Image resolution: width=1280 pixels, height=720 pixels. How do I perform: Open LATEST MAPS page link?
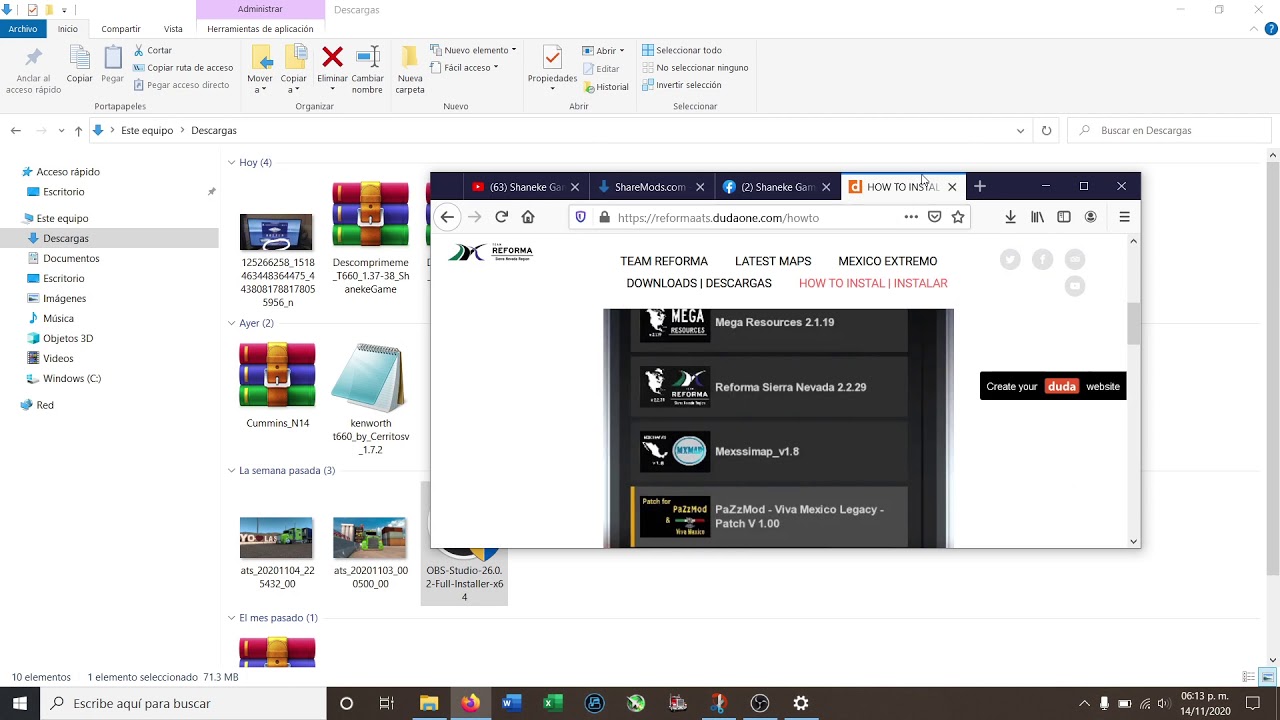pos(773,261)
